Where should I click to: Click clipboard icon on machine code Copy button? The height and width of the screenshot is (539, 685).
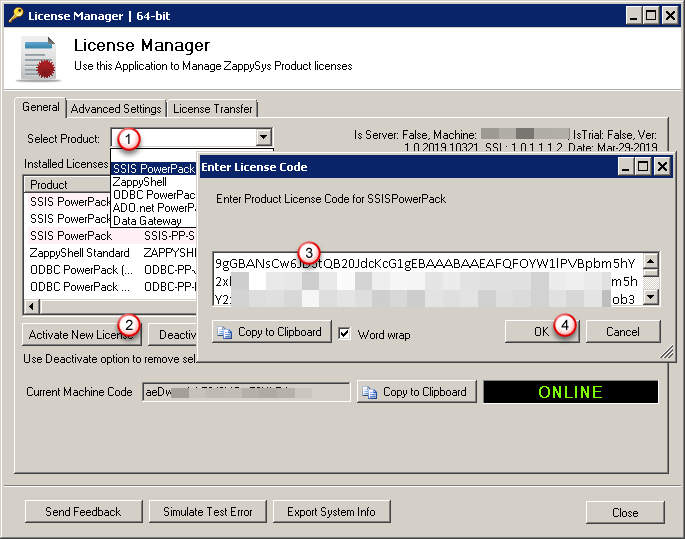point(370,393)
